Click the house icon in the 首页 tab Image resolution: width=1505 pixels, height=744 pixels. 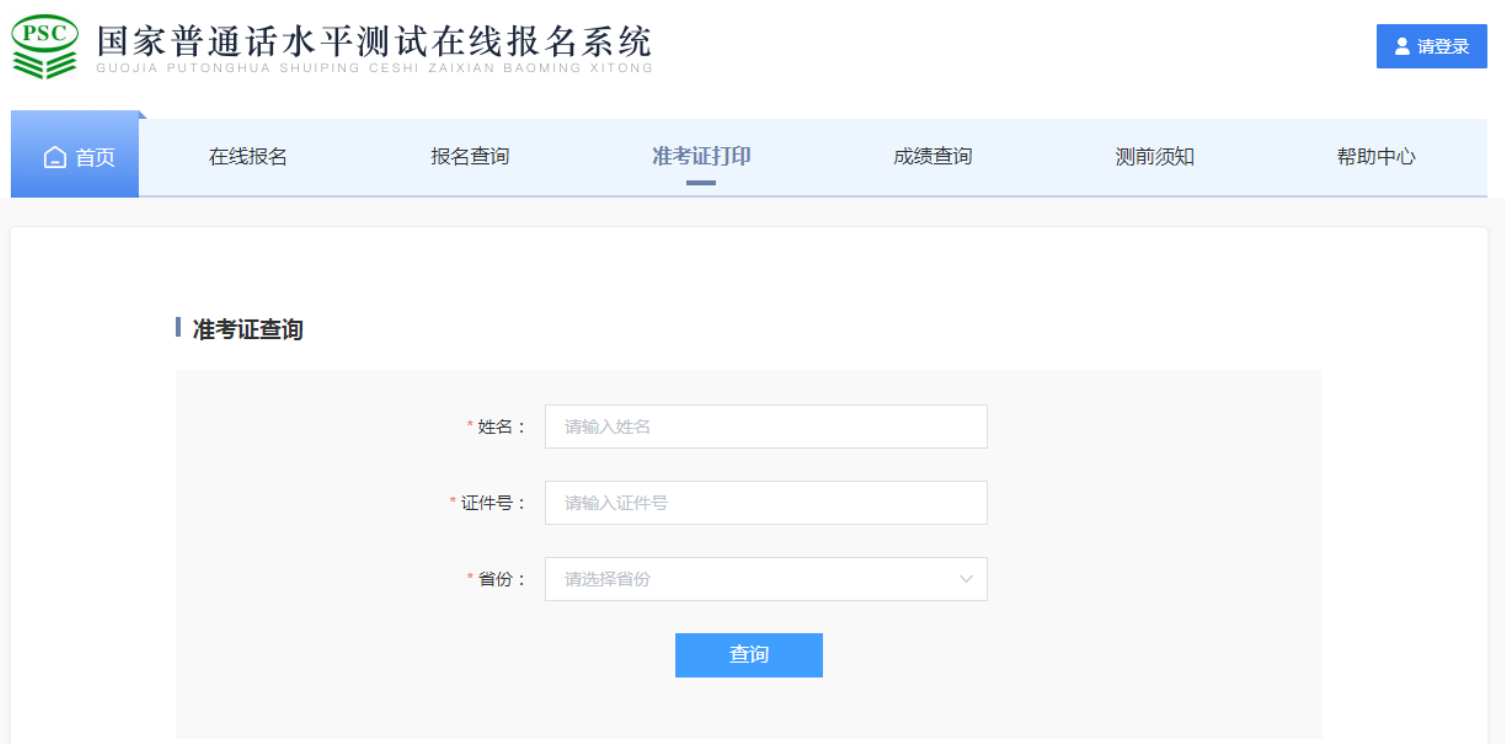click(x=56, y=158)
